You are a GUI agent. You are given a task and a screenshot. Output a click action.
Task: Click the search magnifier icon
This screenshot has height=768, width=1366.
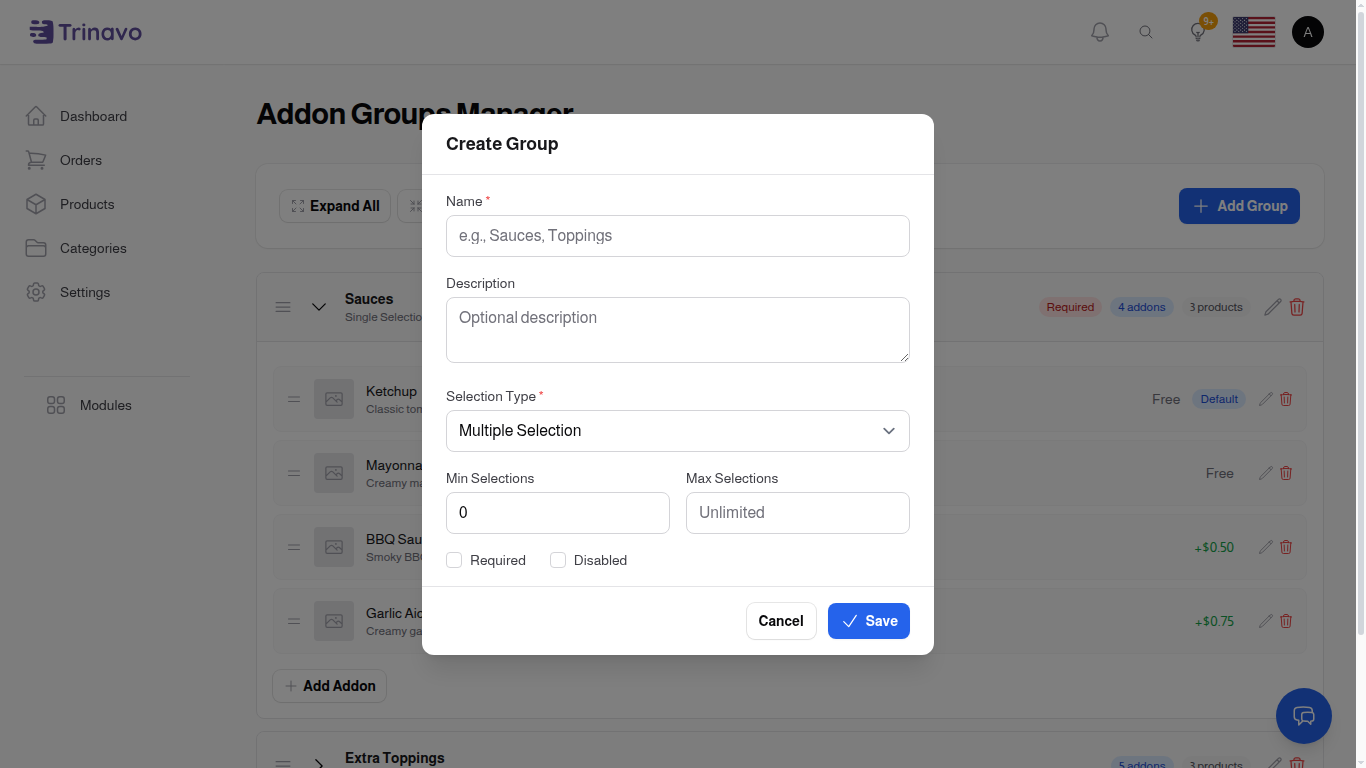(1146, 31)
